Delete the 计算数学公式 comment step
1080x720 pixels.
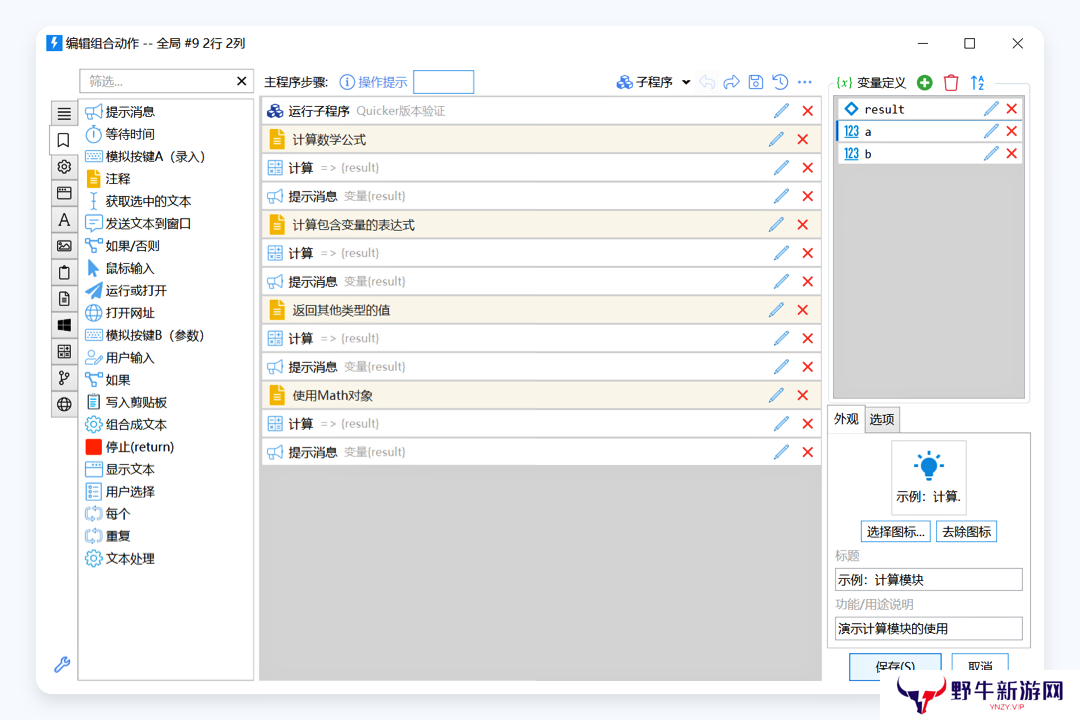[x=802, y=139]
